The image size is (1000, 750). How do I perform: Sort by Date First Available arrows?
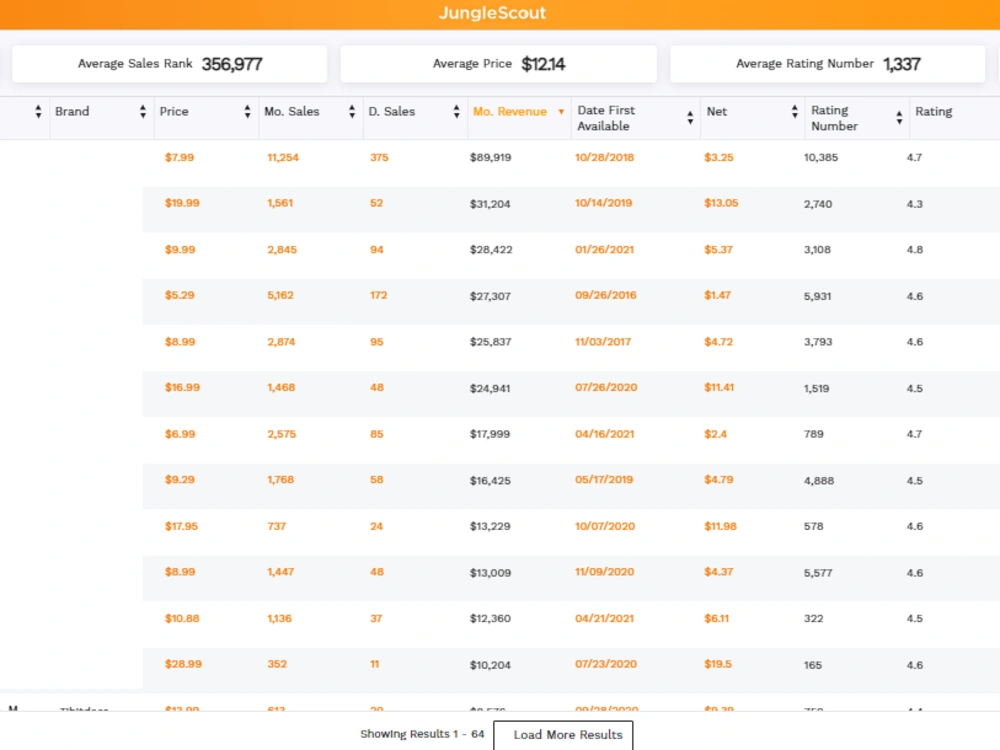click(690, 117)
